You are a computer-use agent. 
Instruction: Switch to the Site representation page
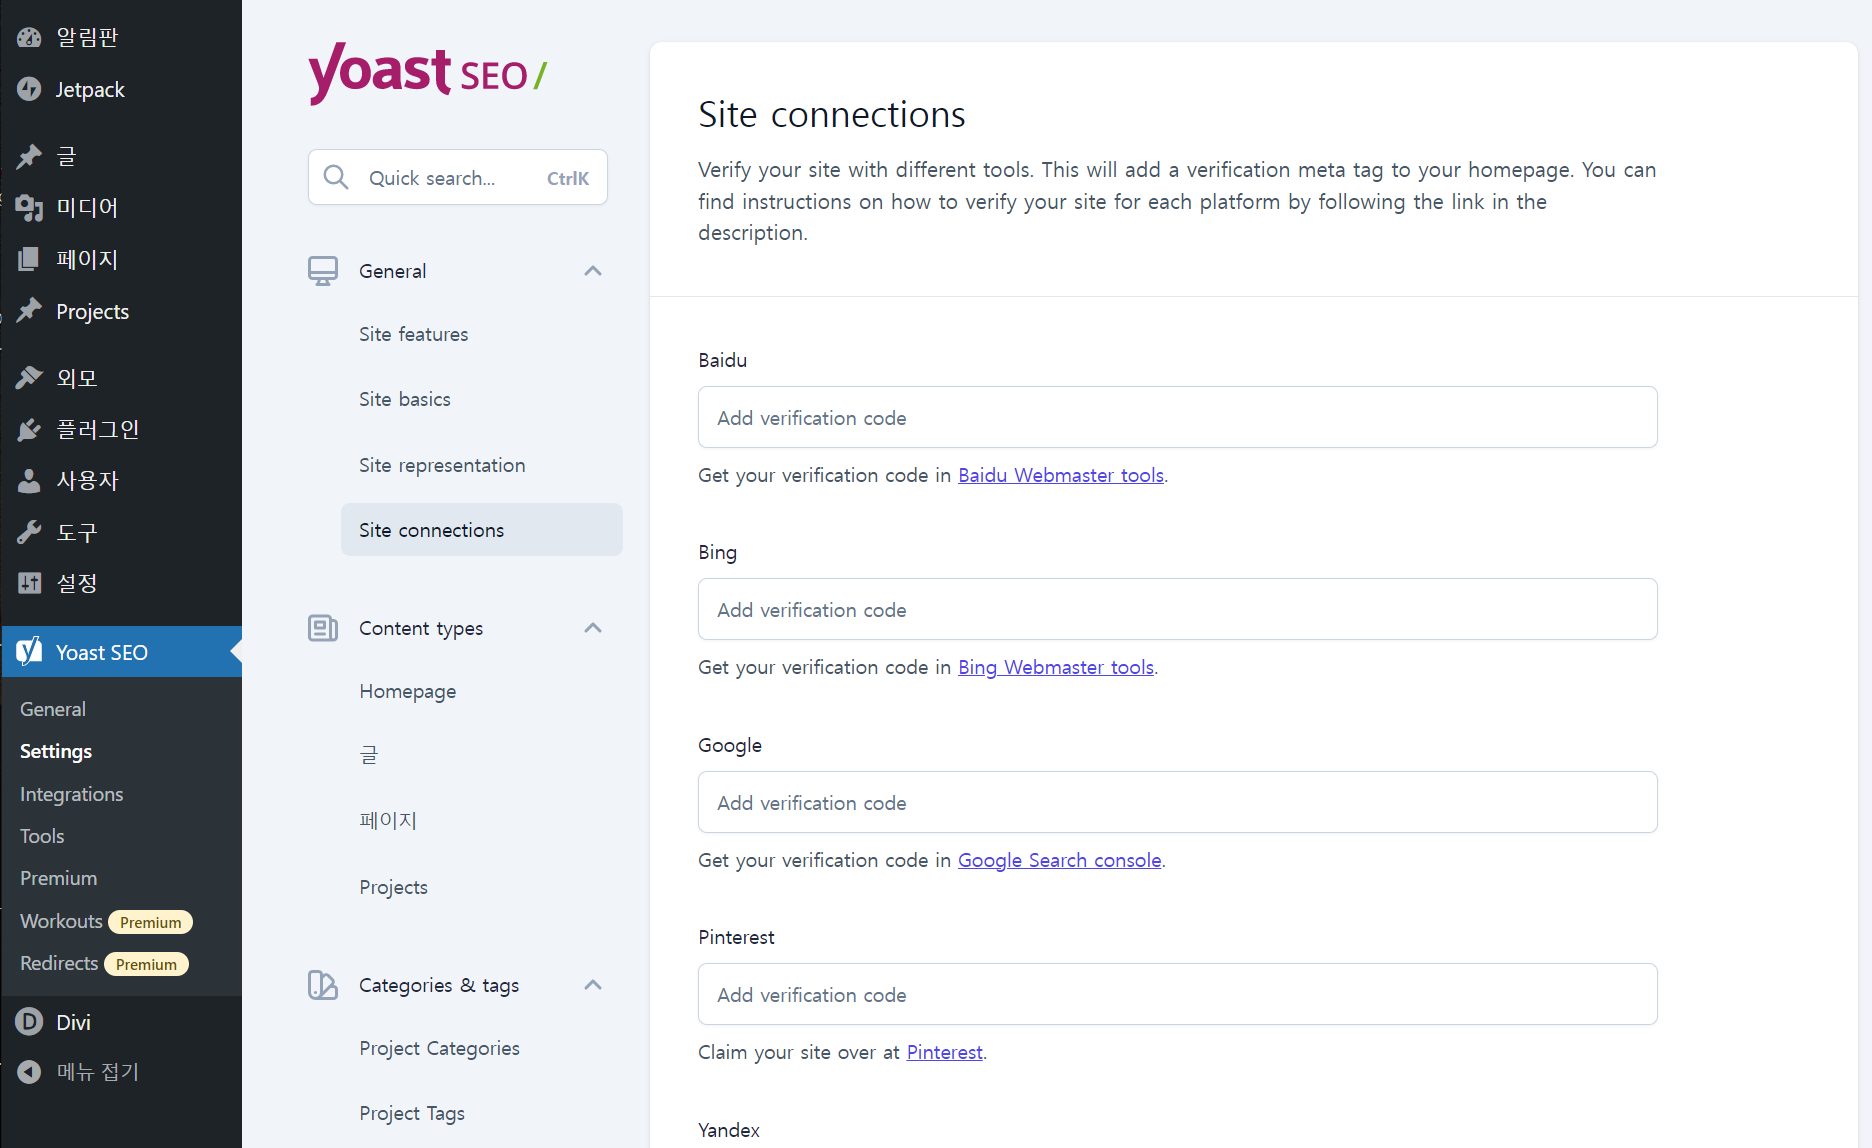442,465
